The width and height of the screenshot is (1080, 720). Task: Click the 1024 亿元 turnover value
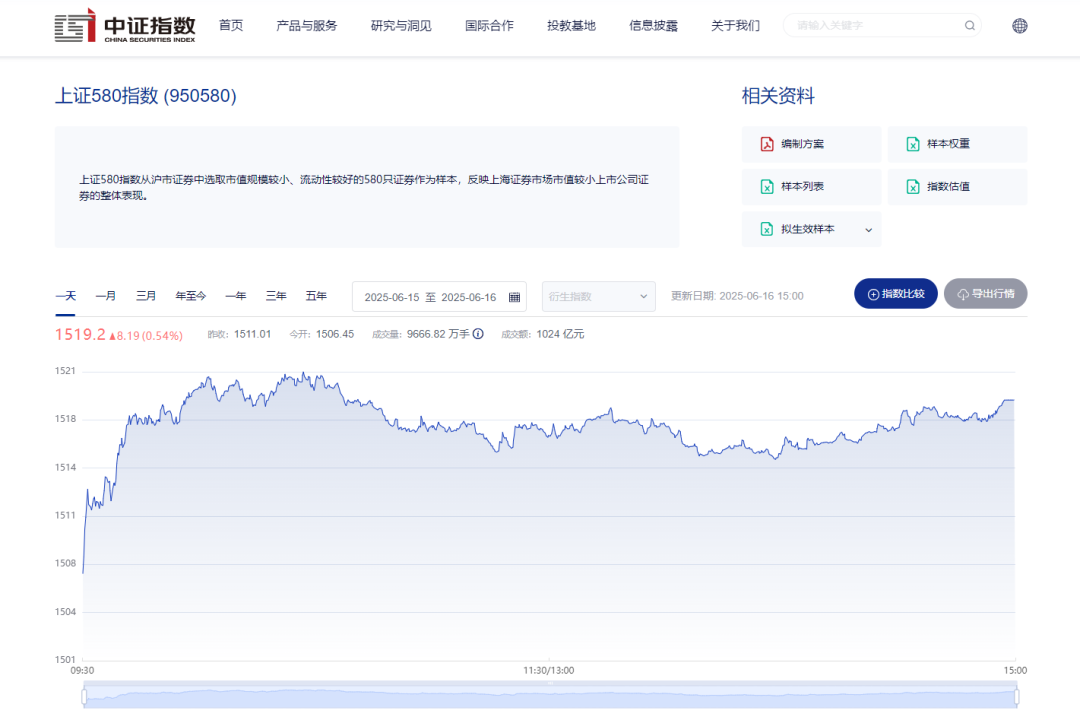click(560, 334)
